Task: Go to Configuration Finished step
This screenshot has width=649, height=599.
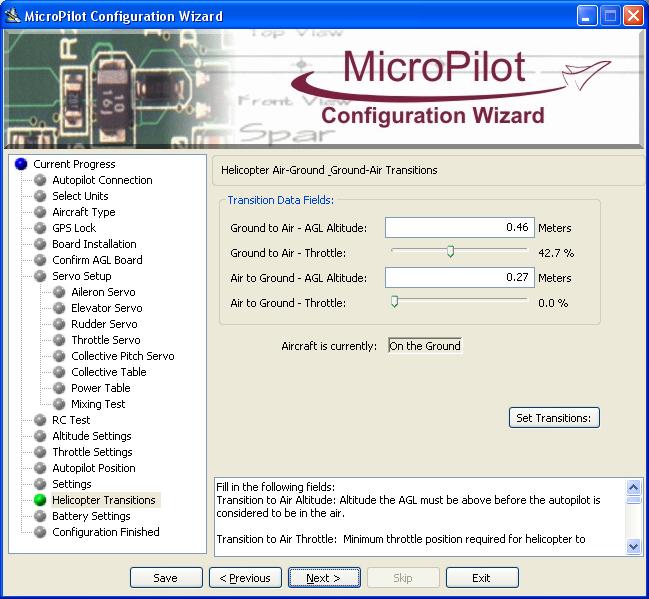Action: [106, 532]
